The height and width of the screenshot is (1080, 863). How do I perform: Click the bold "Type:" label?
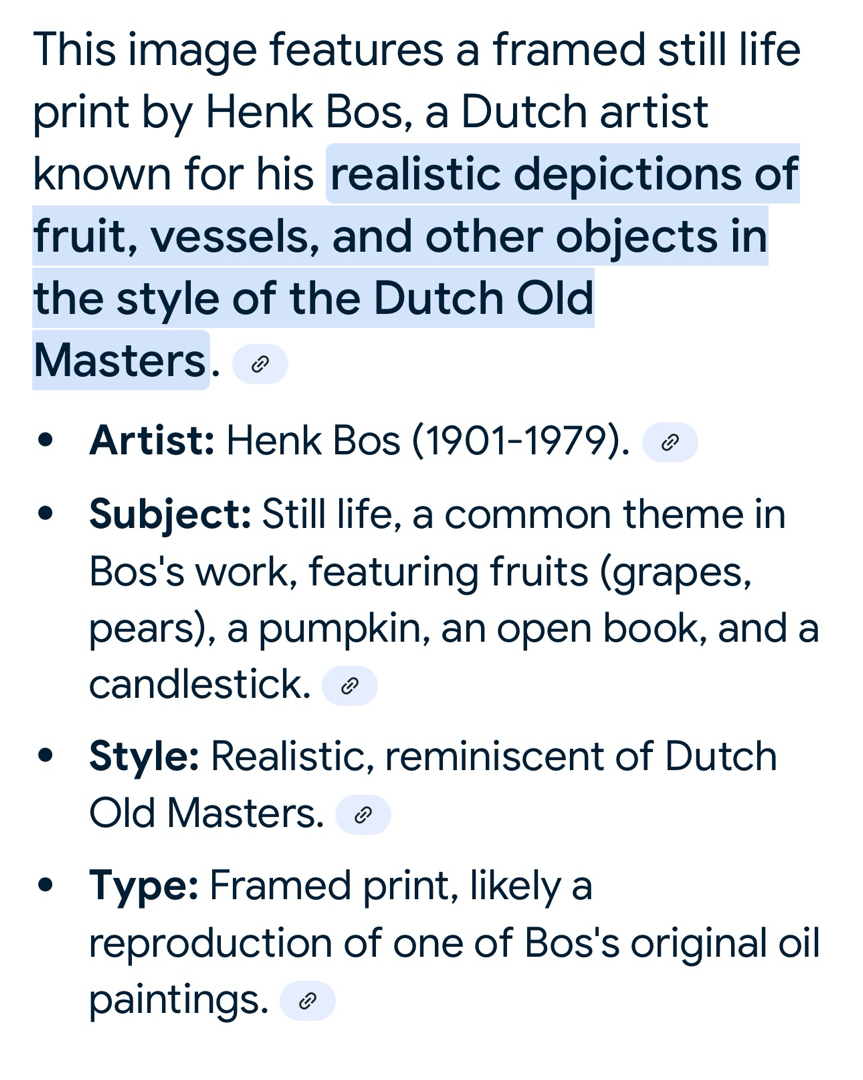144,886
